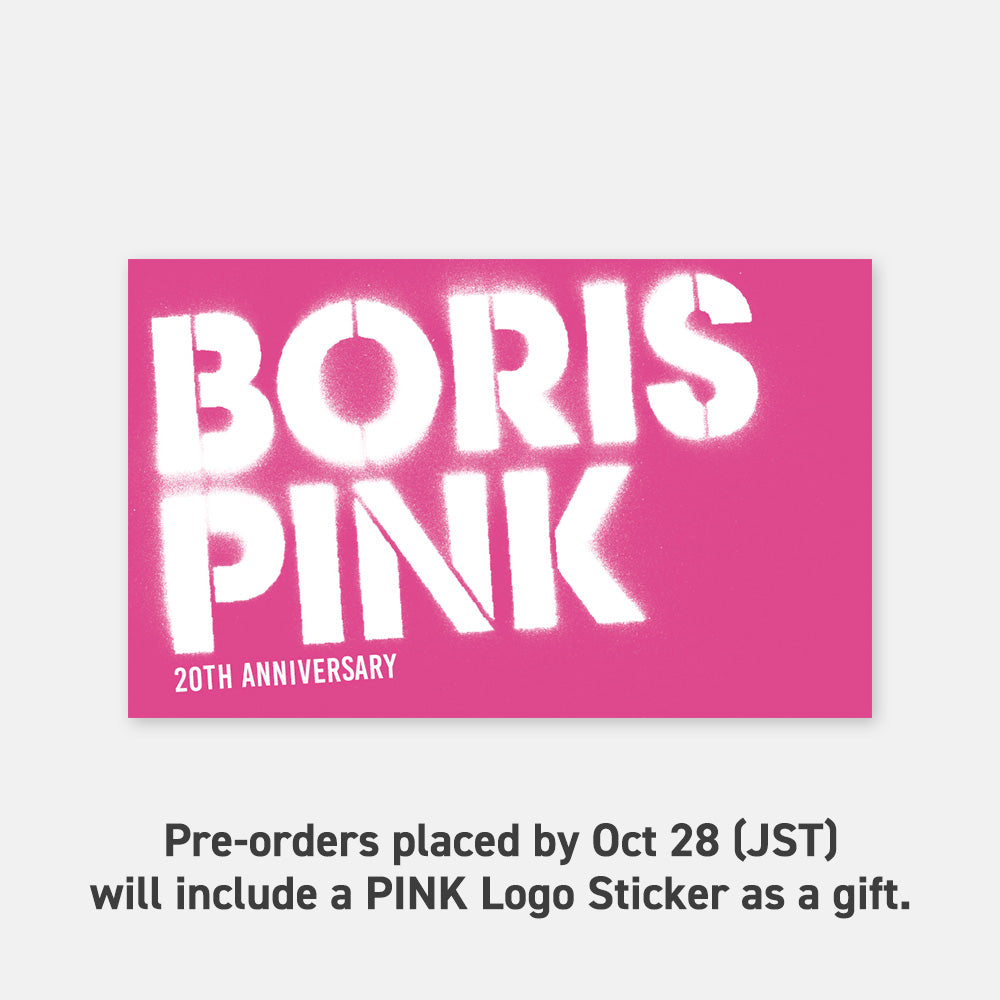Screen dimensions: 1000x1000
Task: Click the letter S in BORIS
Action: tap(700, 357)
